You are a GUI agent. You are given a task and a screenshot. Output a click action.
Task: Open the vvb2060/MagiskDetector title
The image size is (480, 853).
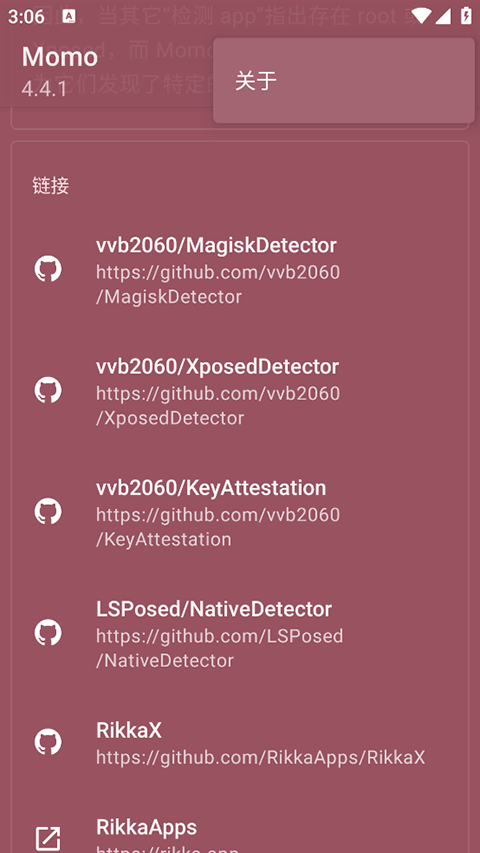[x=216, y=245]
